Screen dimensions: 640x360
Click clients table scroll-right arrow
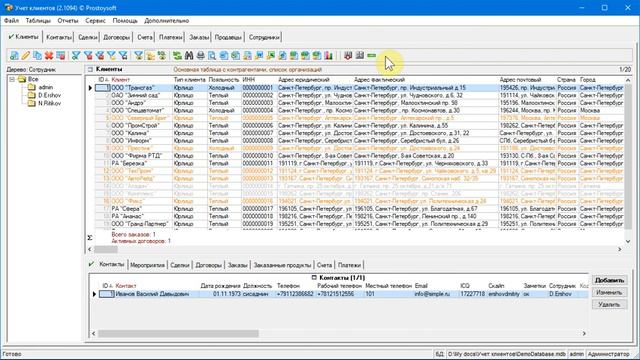[620, 249]
